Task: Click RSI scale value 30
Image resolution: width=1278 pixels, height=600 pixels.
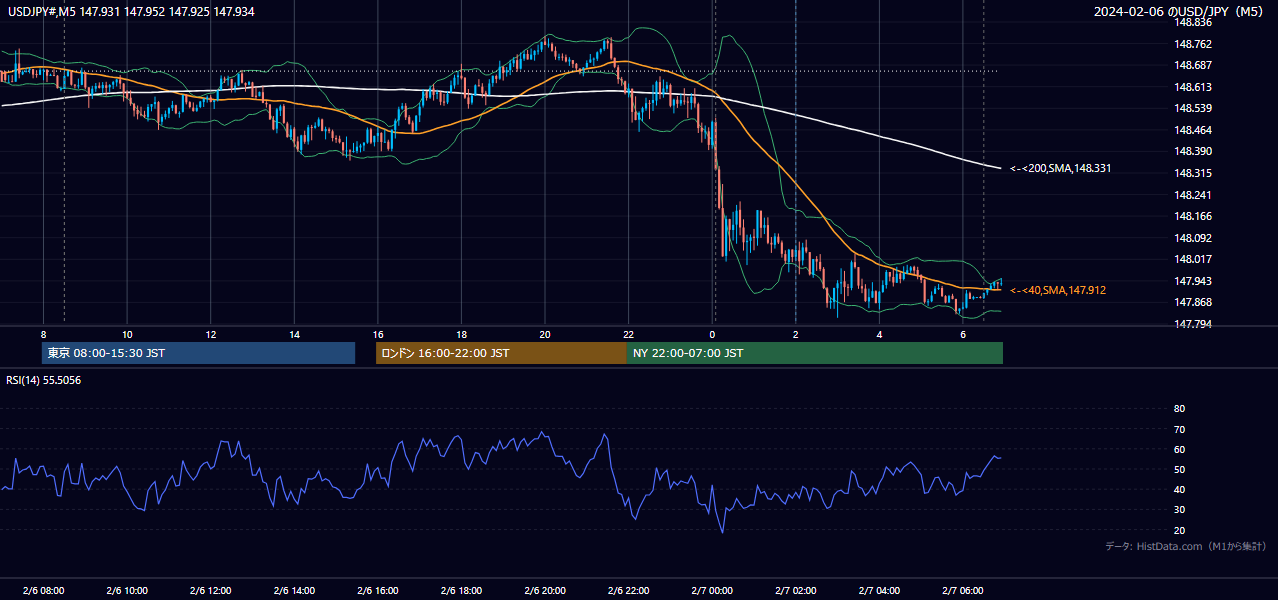Action: [x=1179, y=510]
